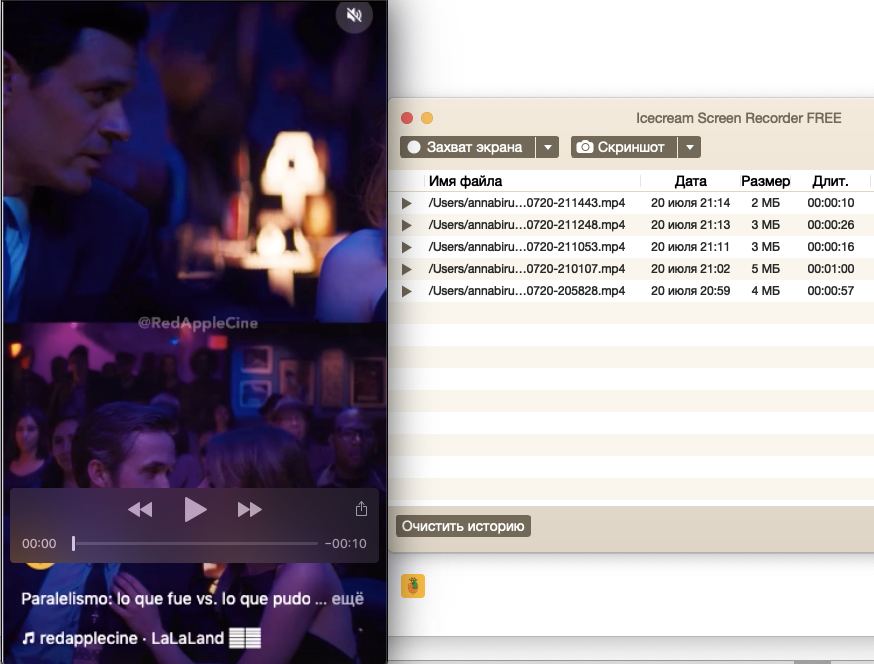Play the recording 0720-210107.mp4
Viewport: 874px width, 664px height.
(406, 269)
